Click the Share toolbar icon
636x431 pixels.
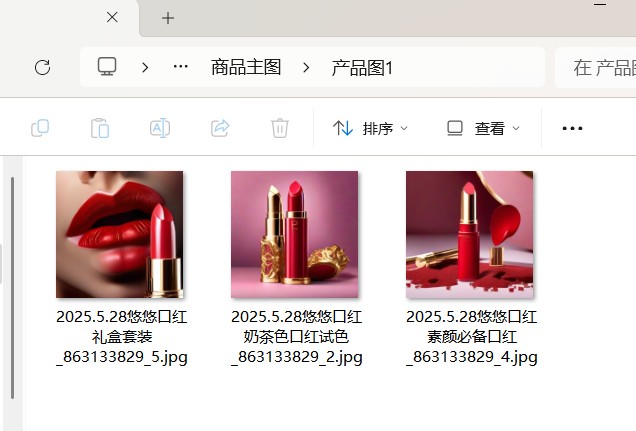click(220, 128)
